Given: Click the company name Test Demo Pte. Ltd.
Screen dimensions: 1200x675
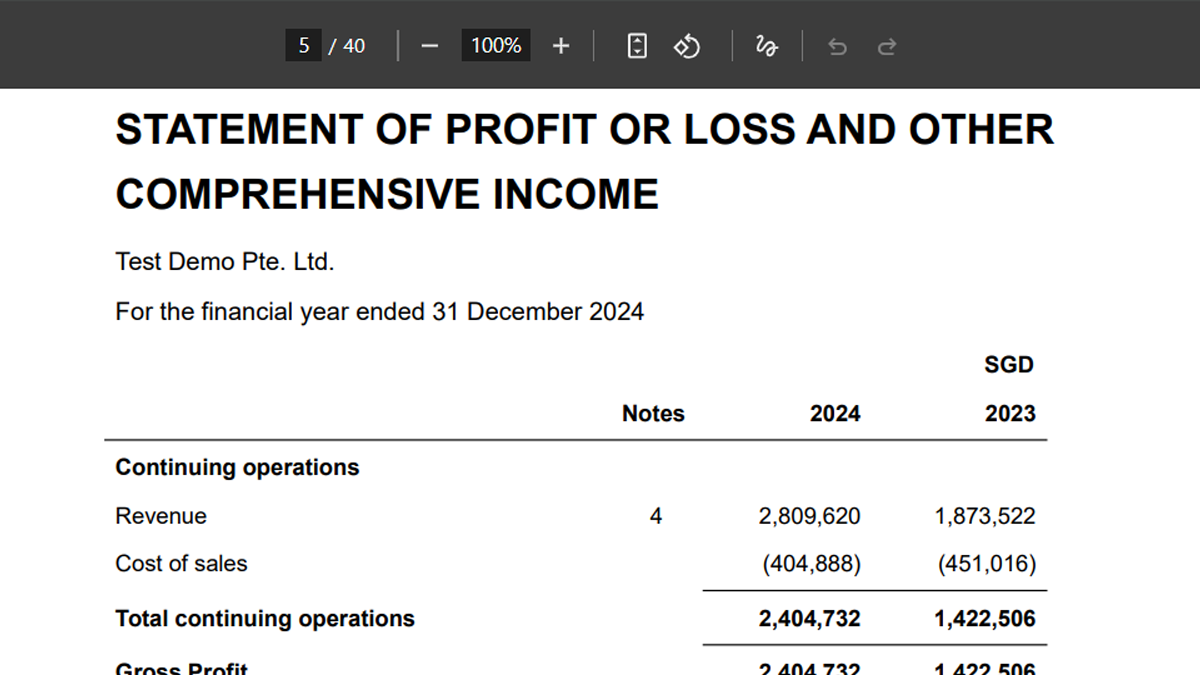Looking at the screenshot, I should point(225,262).
